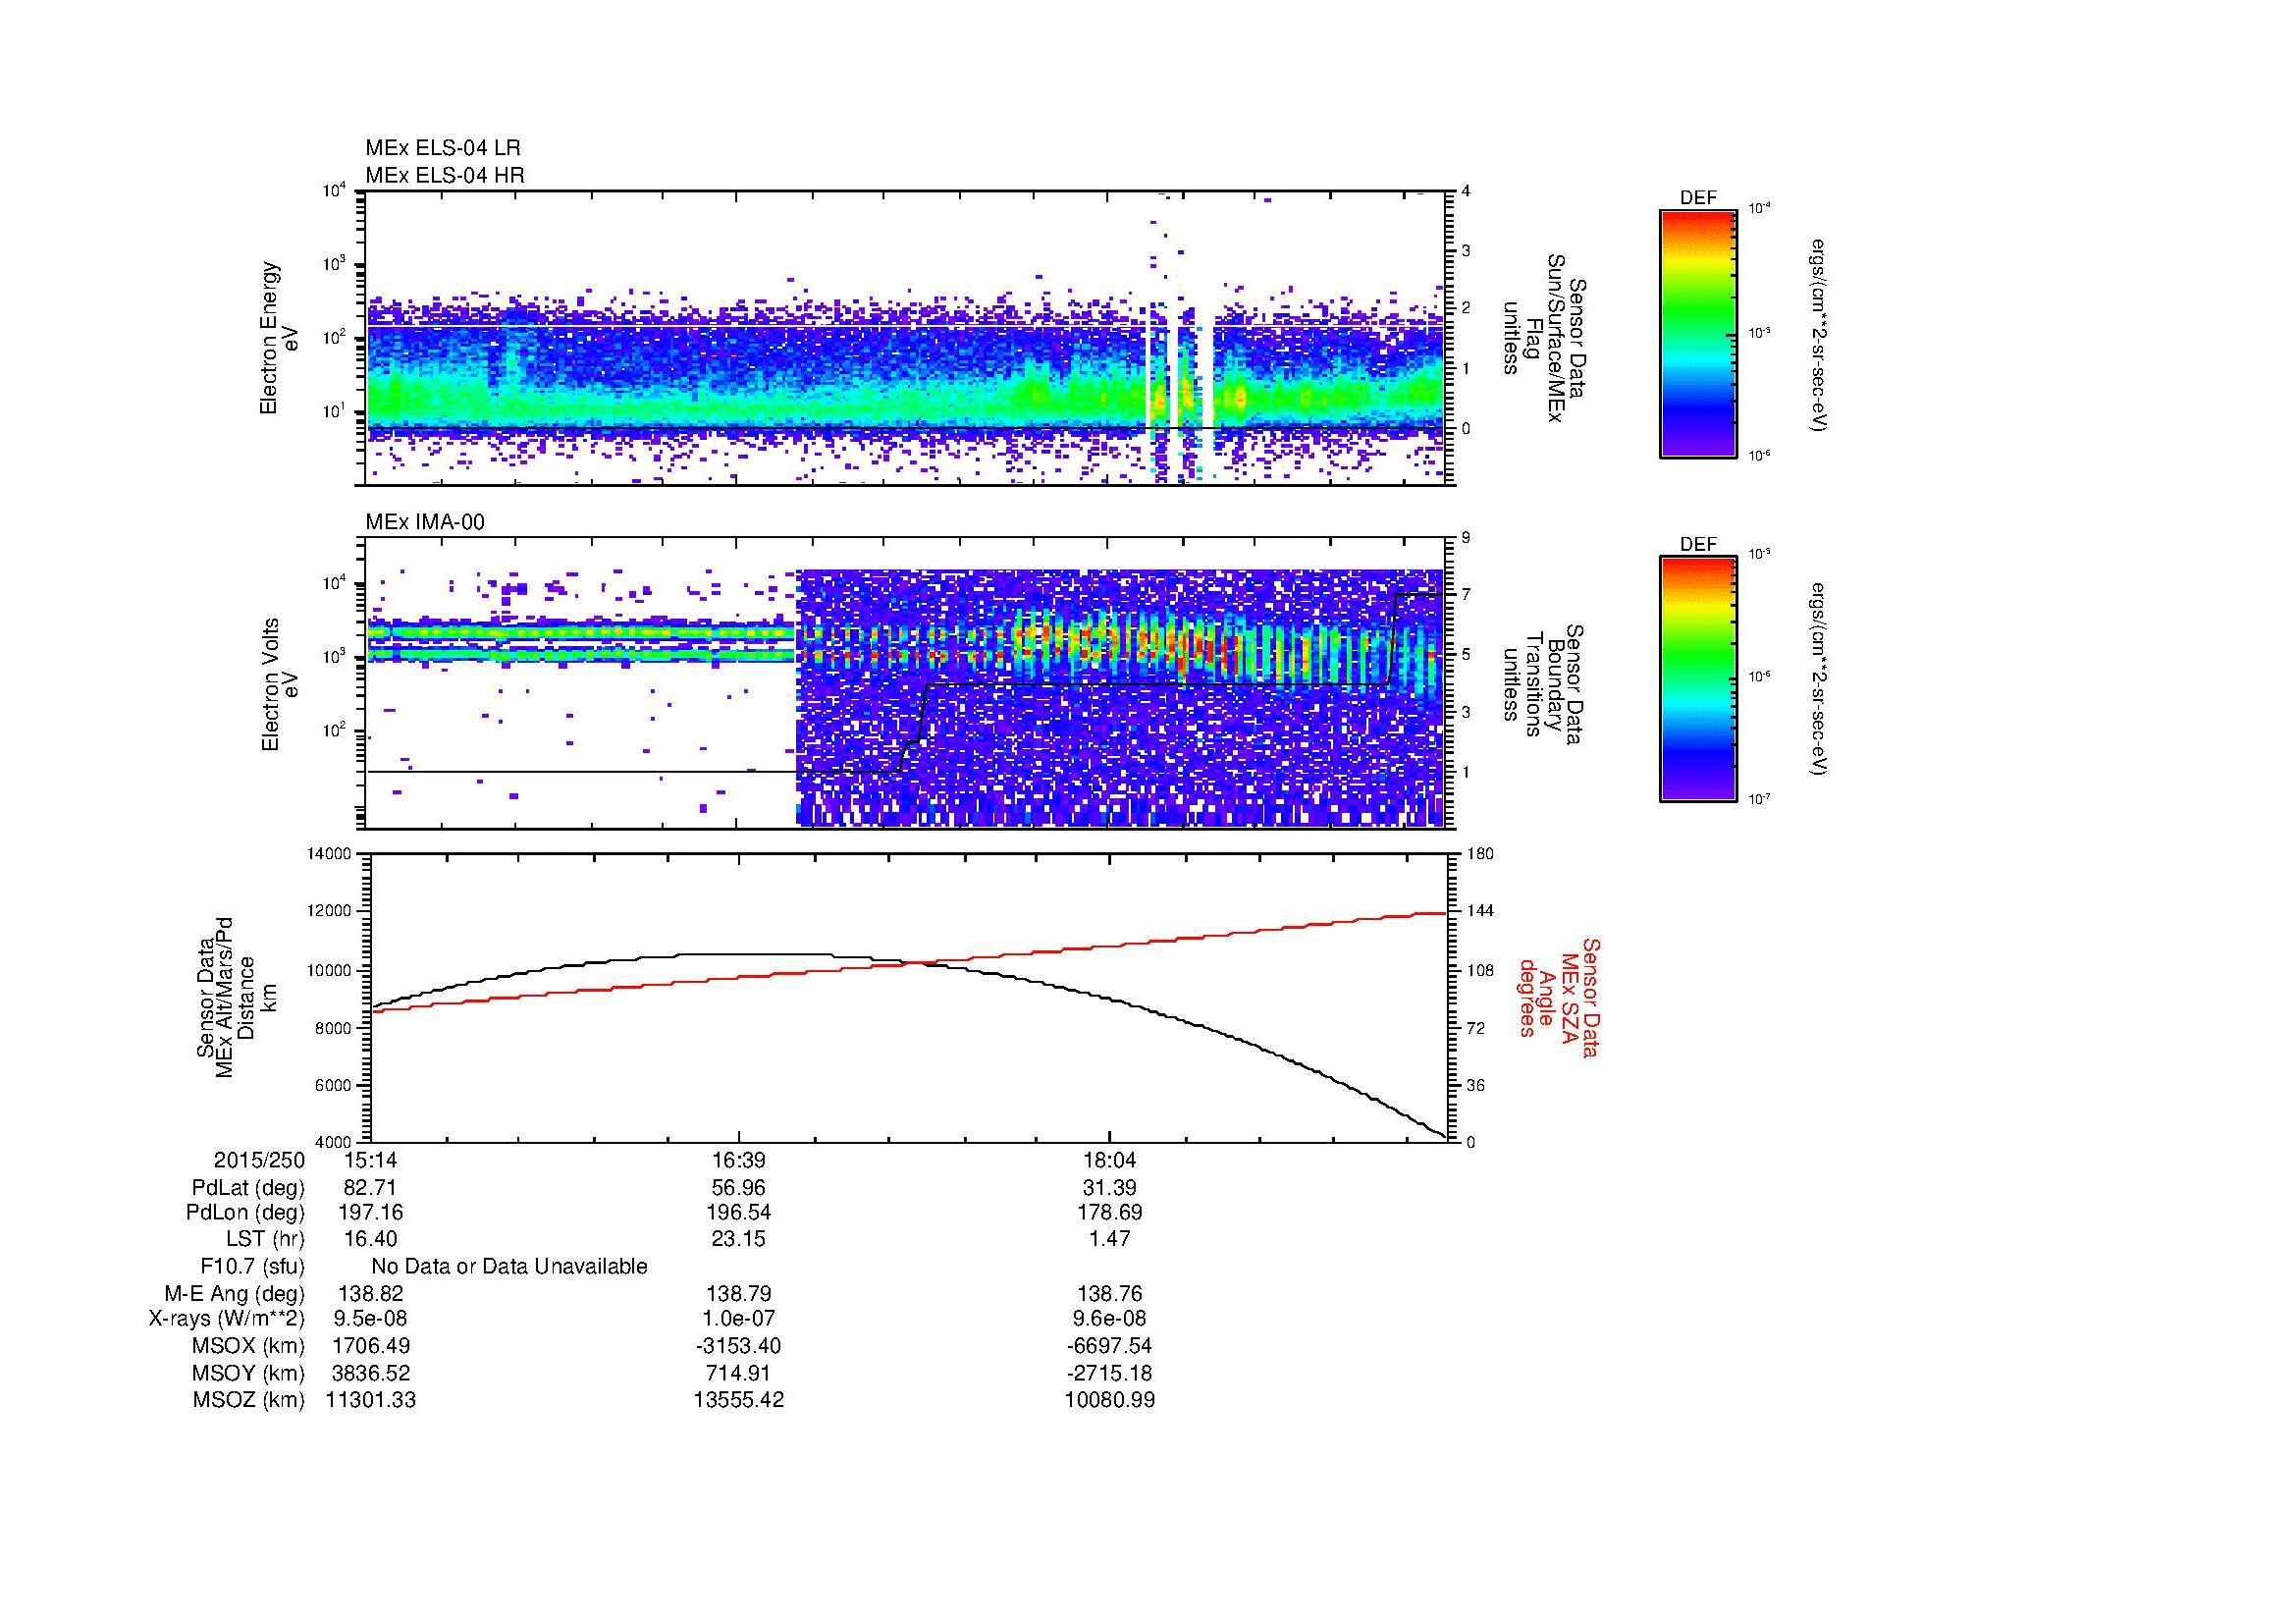Select the MSOZ value 13555.42
The image size is (2296, 1623).
(738, 1400)
